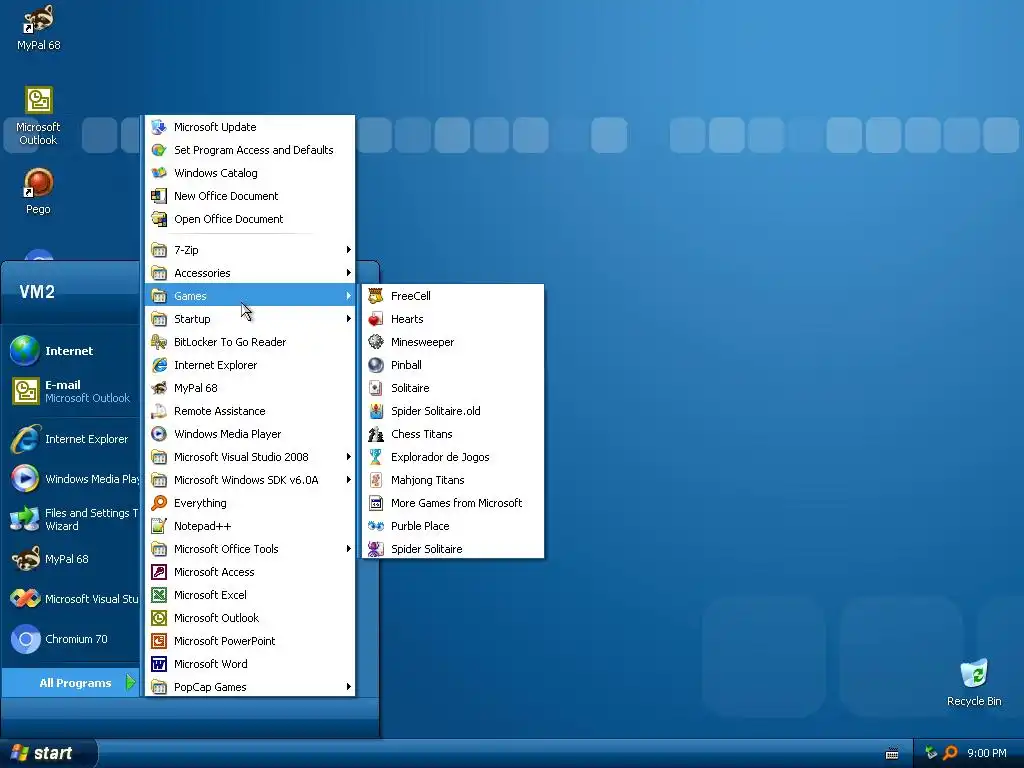The image size is (1024, 768).
Task: Click the Safely Remove Hardware tray icon
Action: [931, 753]
